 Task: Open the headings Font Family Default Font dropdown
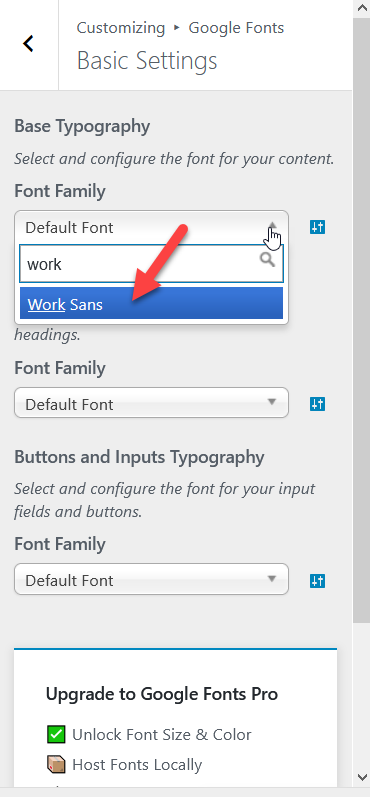coord(151,403)
